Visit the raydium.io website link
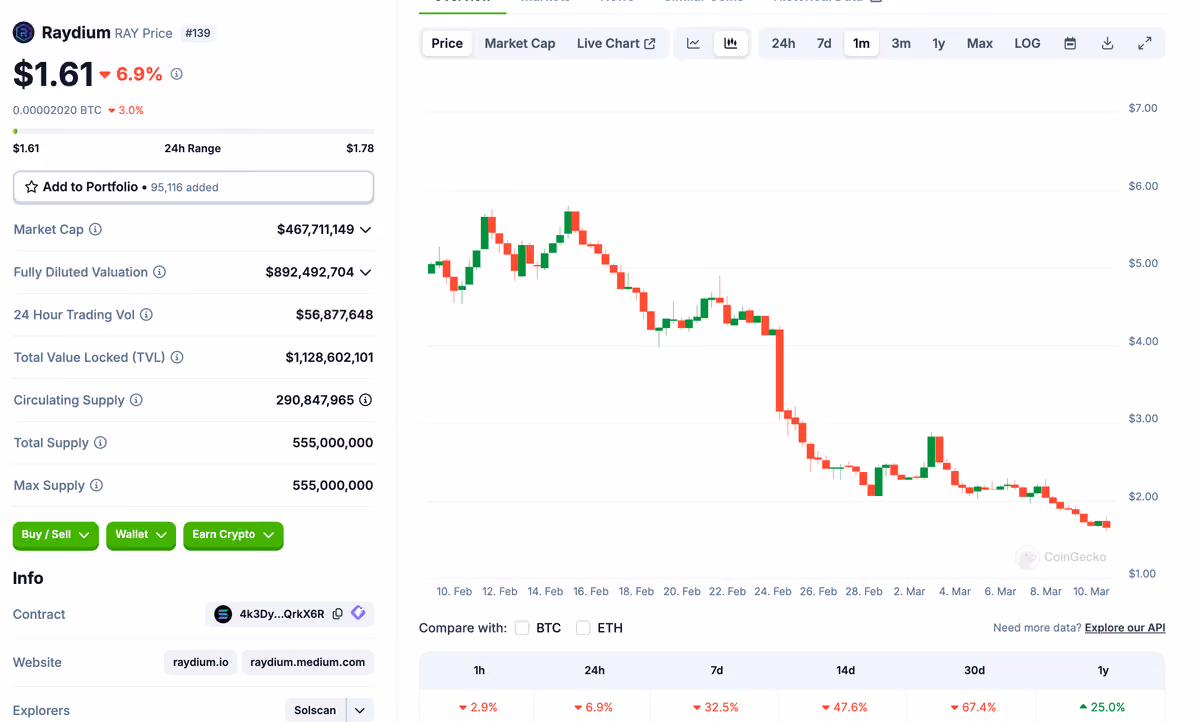Image resolution: width=1200 pixels, height=722 pixels. tap(201, 662)
